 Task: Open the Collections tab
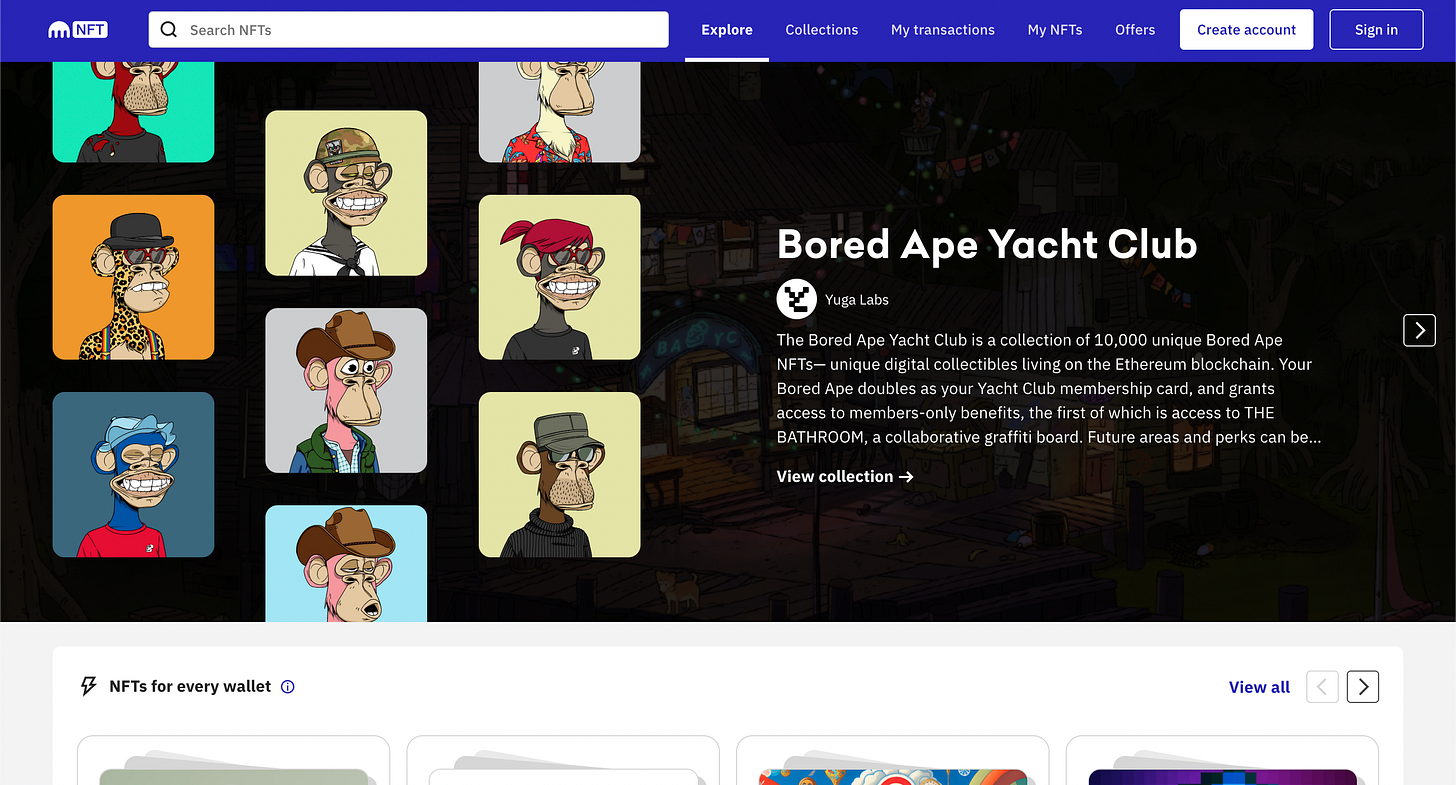coord(822,30)
